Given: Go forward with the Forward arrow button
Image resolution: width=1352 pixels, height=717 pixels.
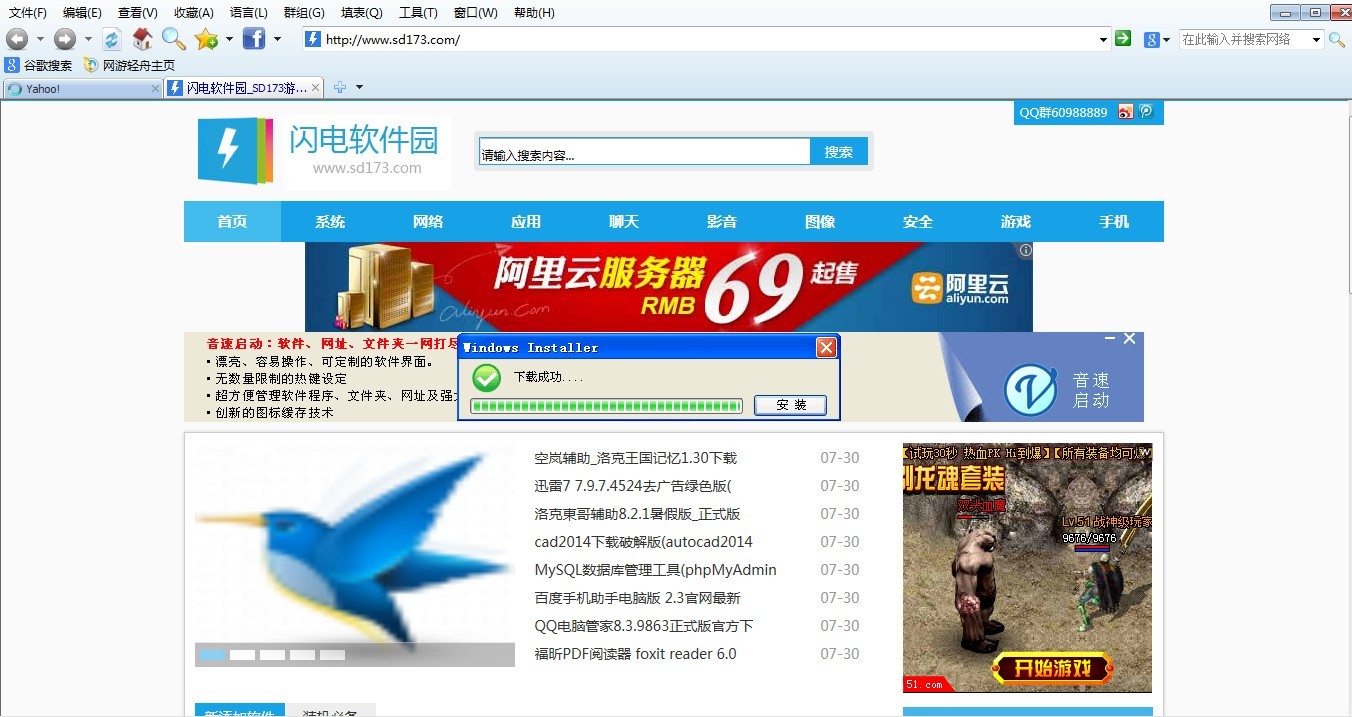Looking at the screenshot, I should click(65, 39).
